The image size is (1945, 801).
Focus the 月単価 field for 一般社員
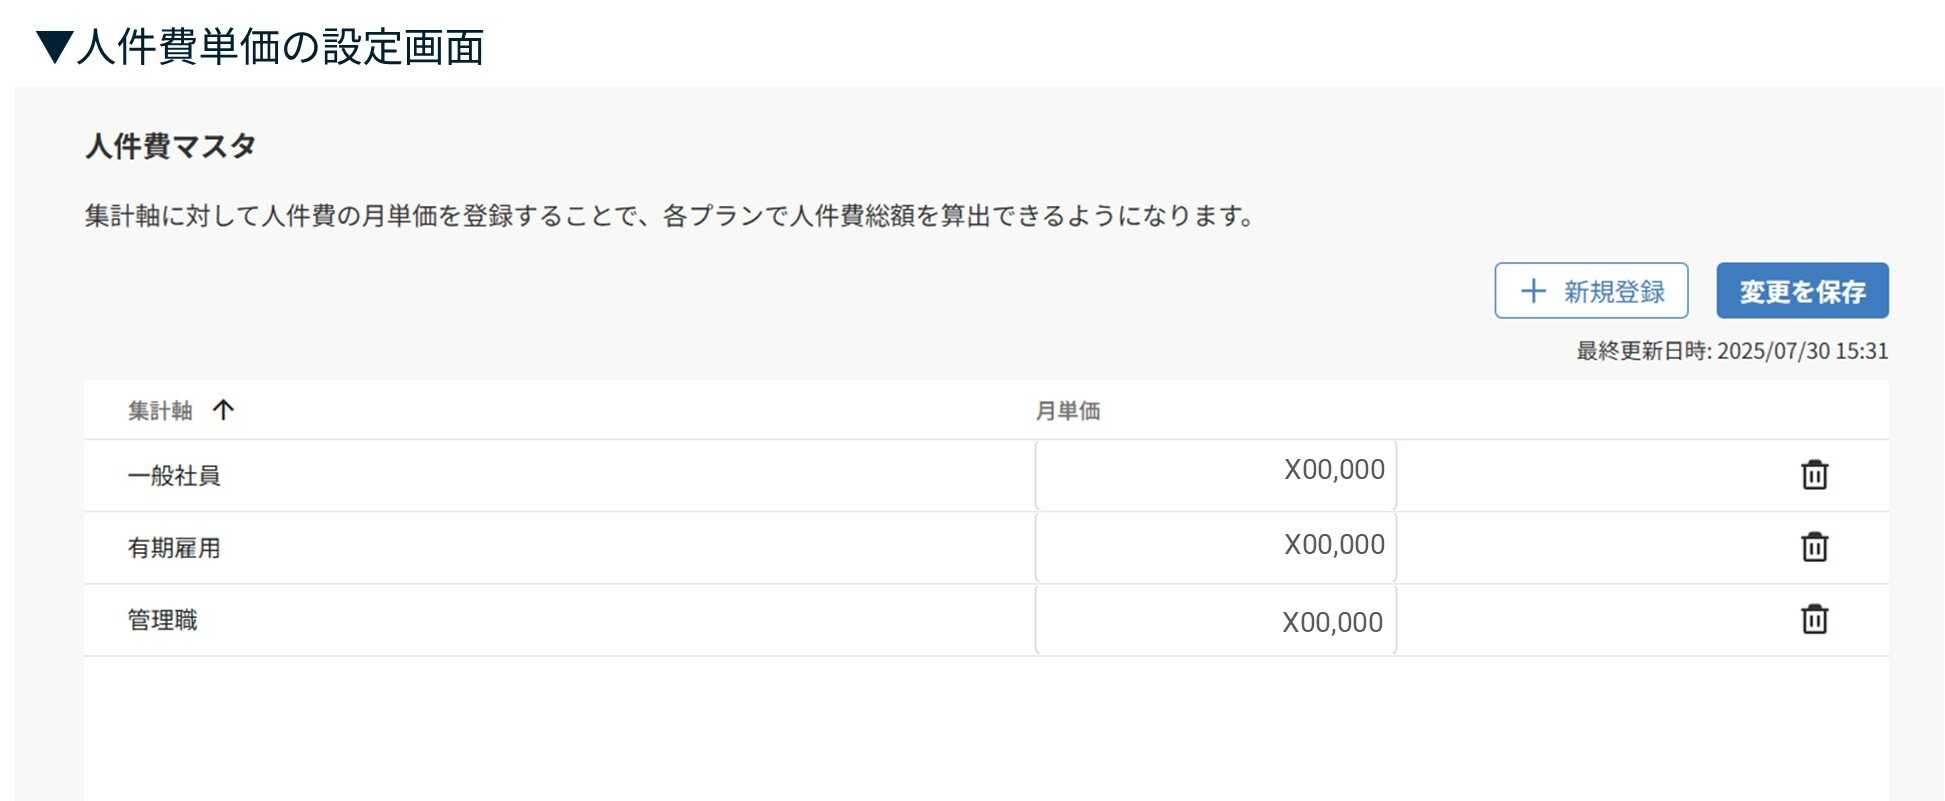pos(1215,475)
